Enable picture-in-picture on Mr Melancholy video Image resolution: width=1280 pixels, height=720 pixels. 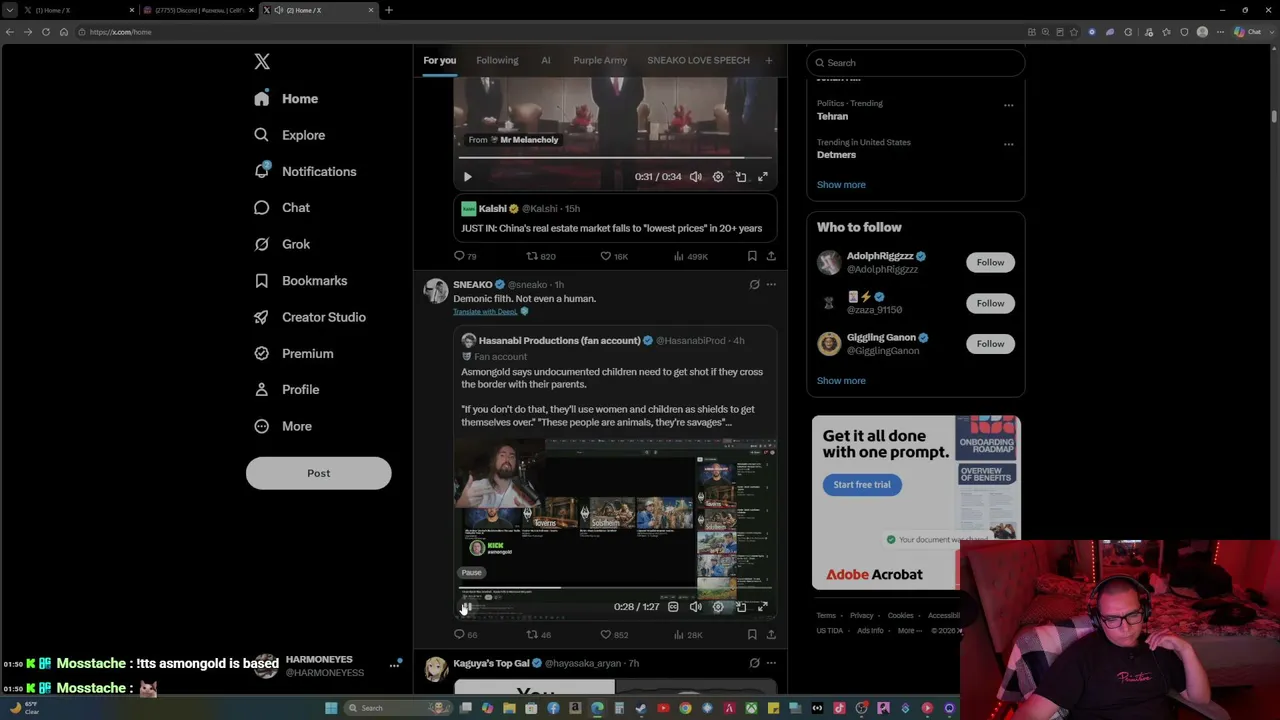point(741,177)
